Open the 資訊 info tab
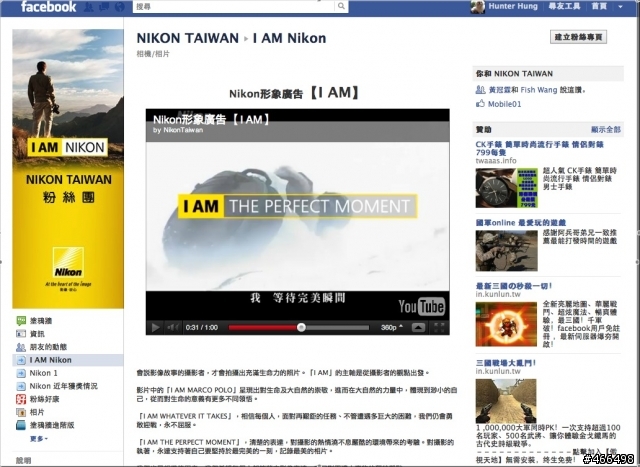This screenshot has height=467, width=640. pyautogui.click(x=37, y=334)
